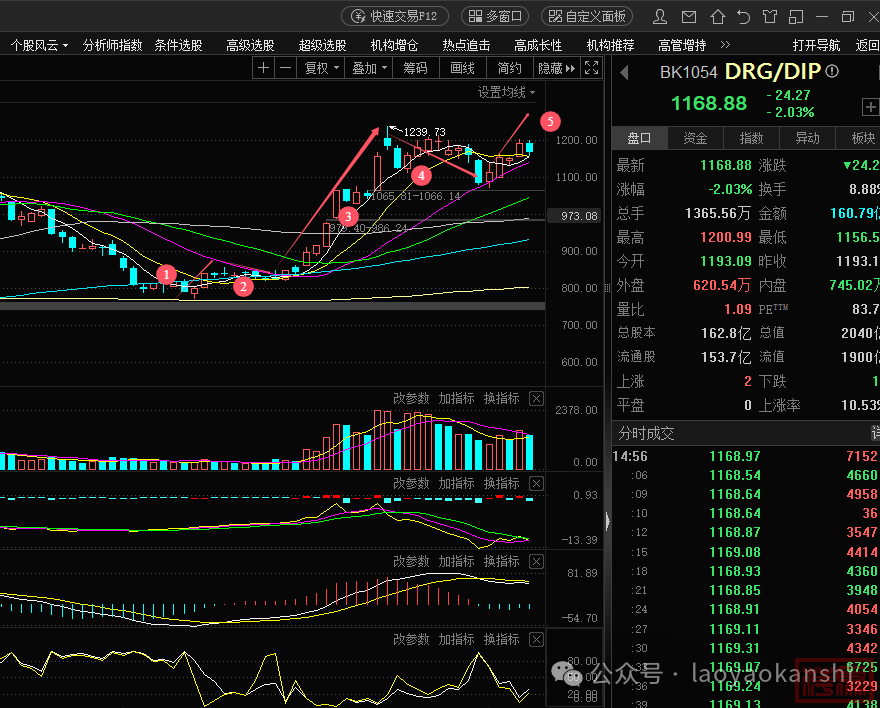Select the 1239.73 high price label

coord(424,132)
